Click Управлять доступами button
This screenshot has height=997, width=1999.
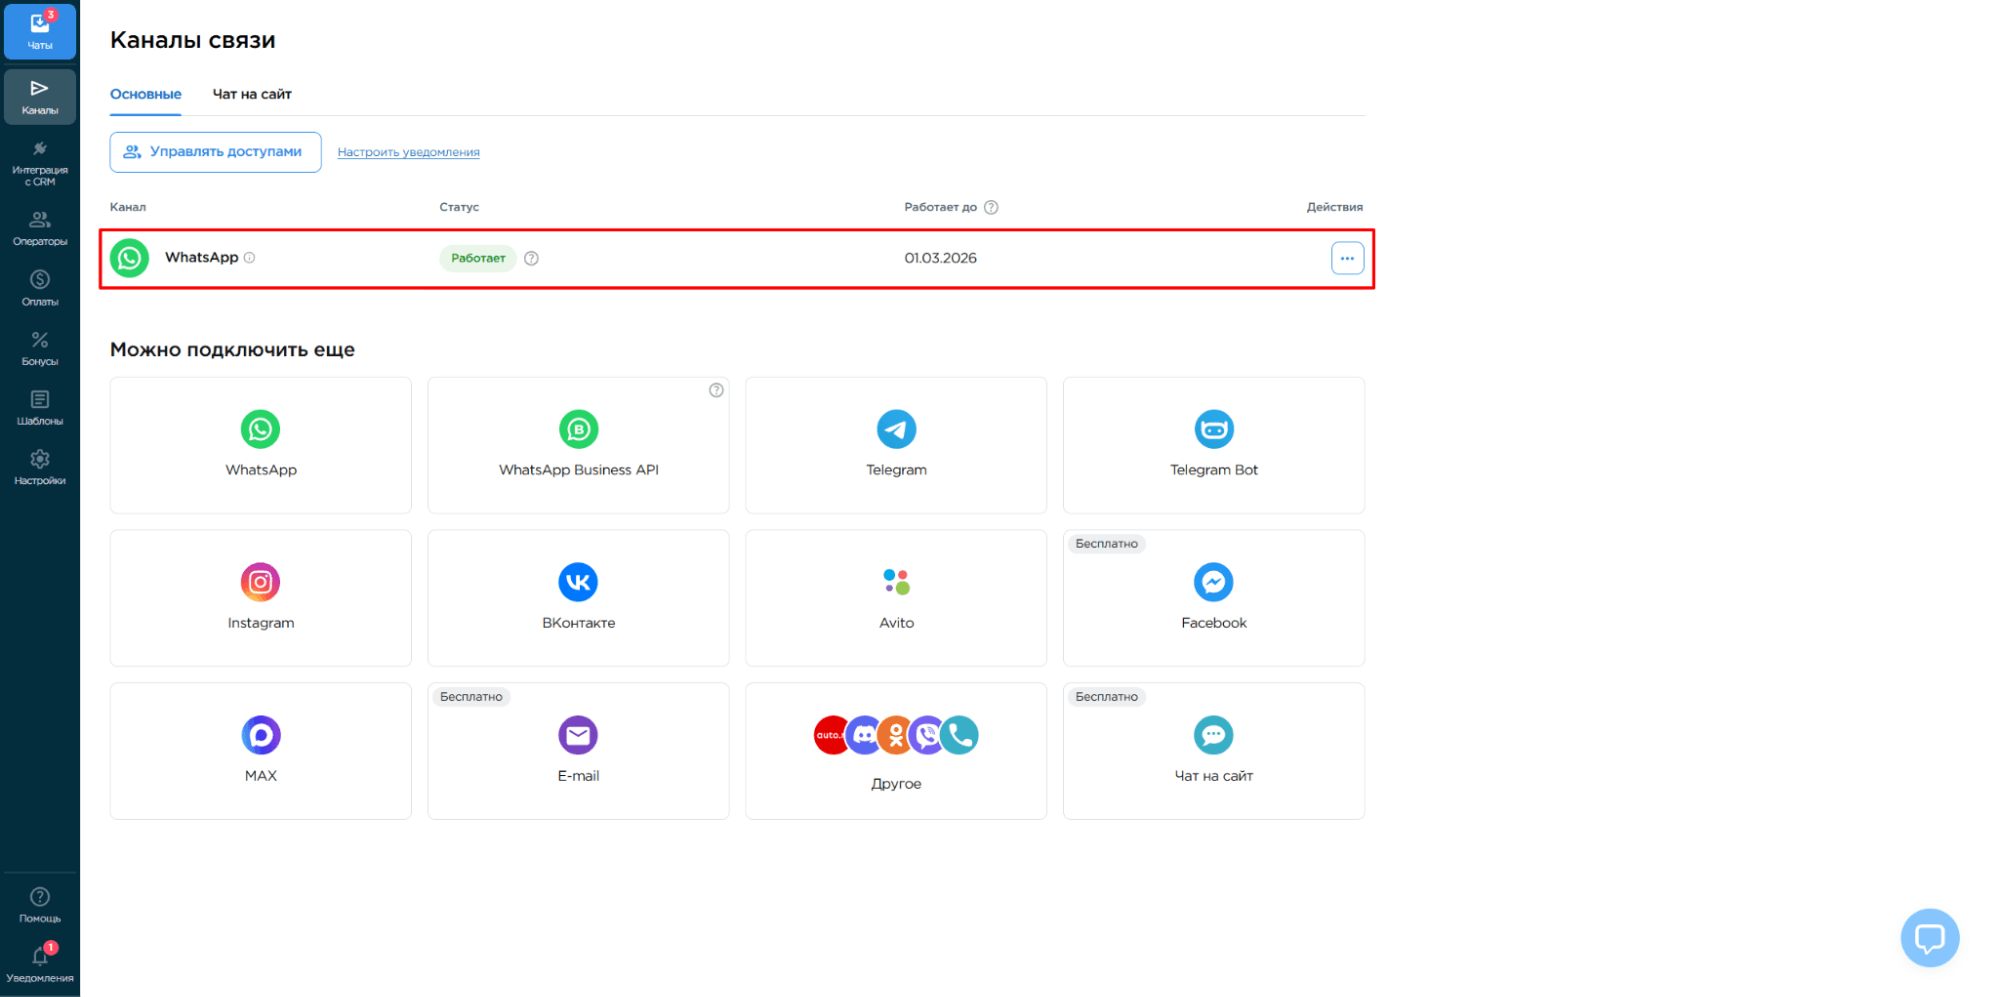click(215, 152)
